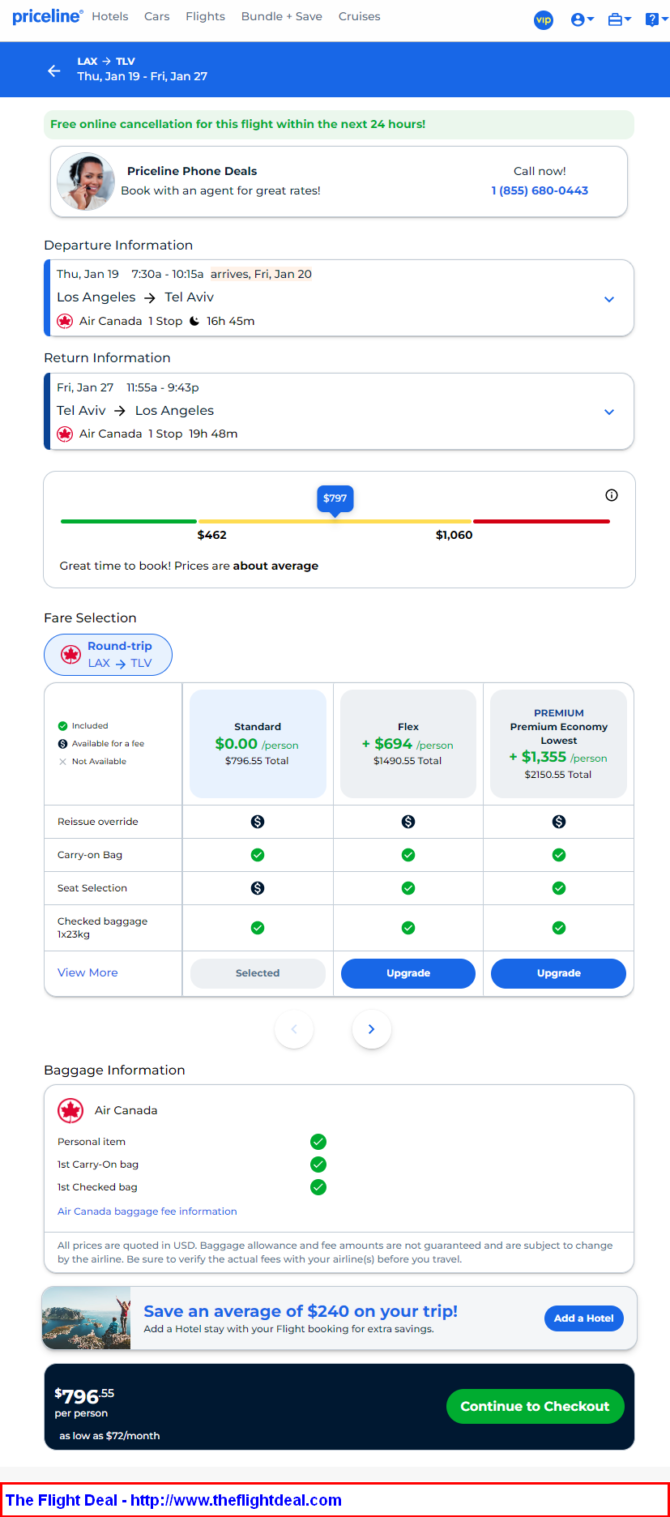The image size is (670, 1517).
Task: Click the Flex carry-on bag checkmark
Action: (408, 855)
